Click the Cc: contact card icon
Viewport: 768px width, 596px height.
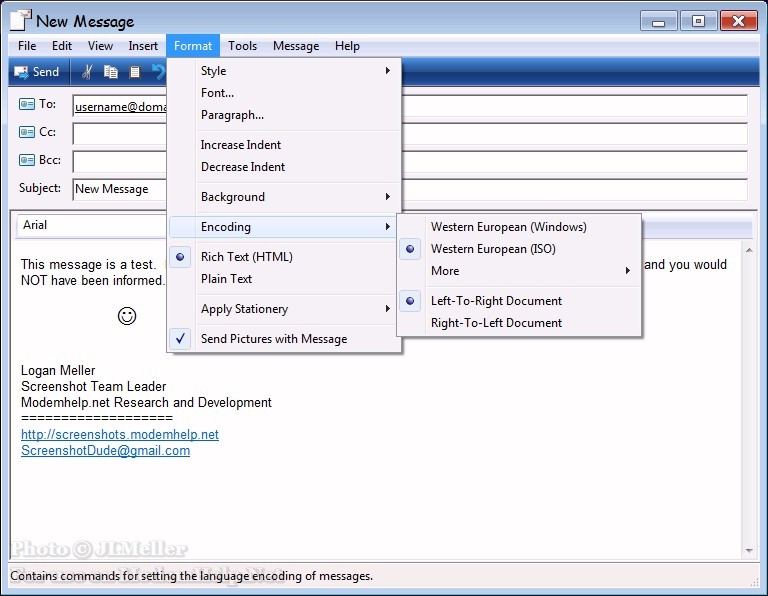click(27, 132)
